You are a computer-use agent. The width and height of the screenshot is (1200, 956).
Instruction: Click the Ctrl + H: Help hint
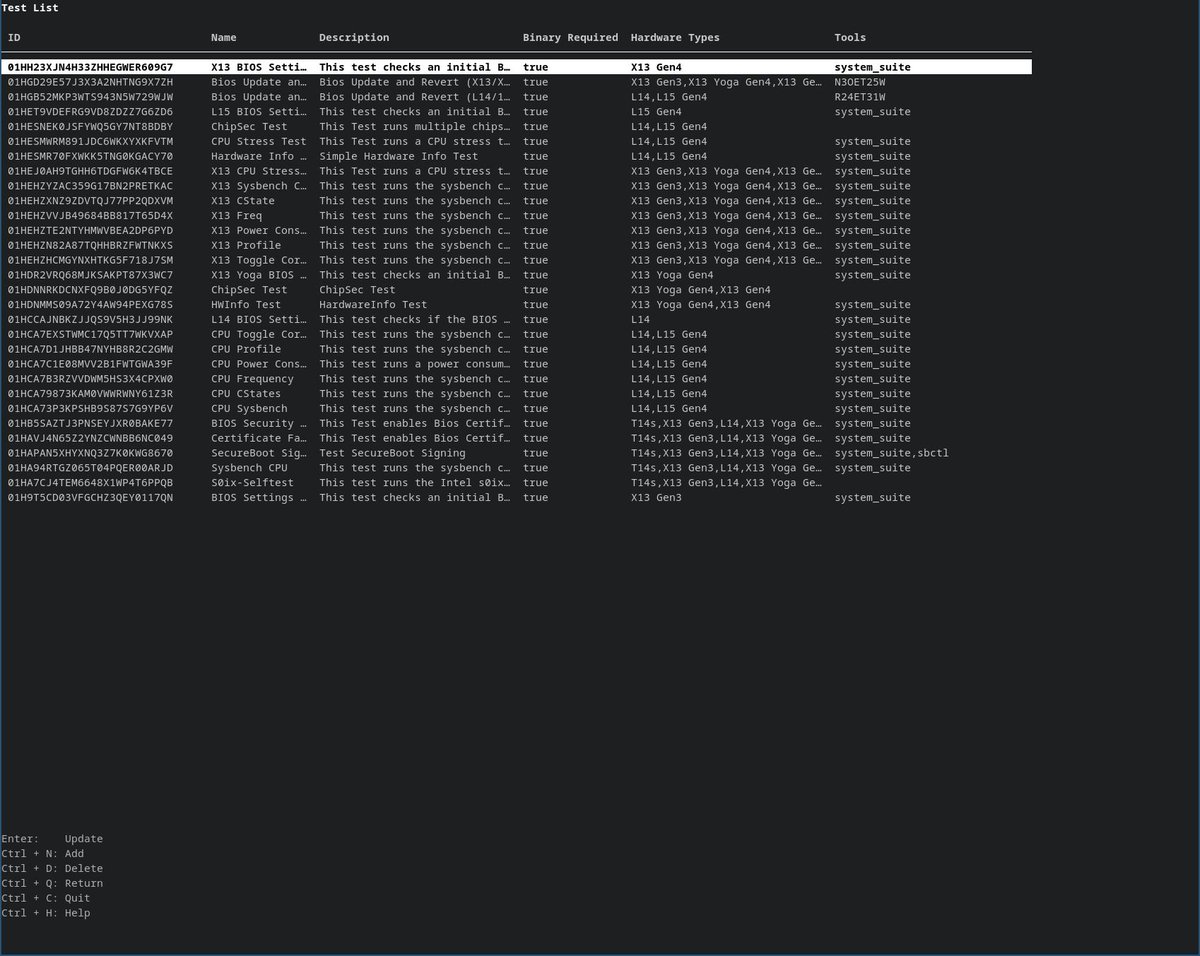tap(46, 913)
